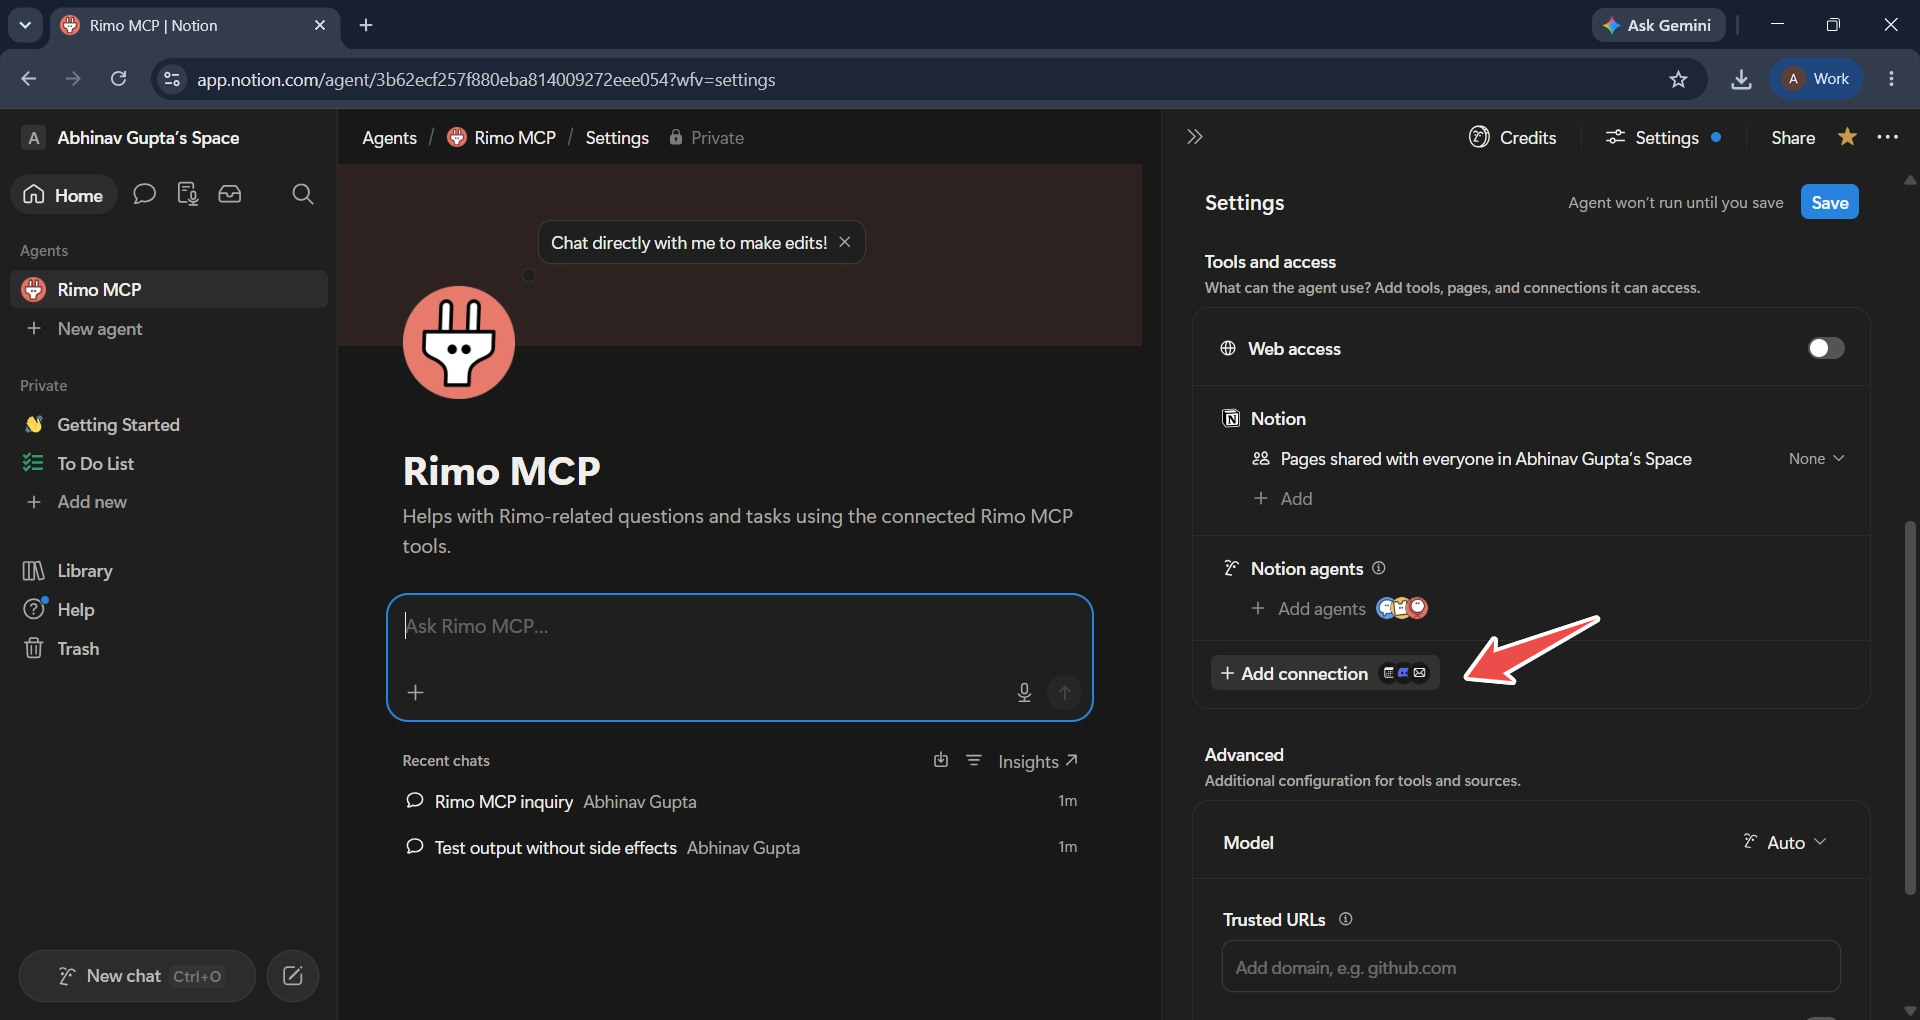Open Settings tab in top bar

click(x=1662, y=137)
